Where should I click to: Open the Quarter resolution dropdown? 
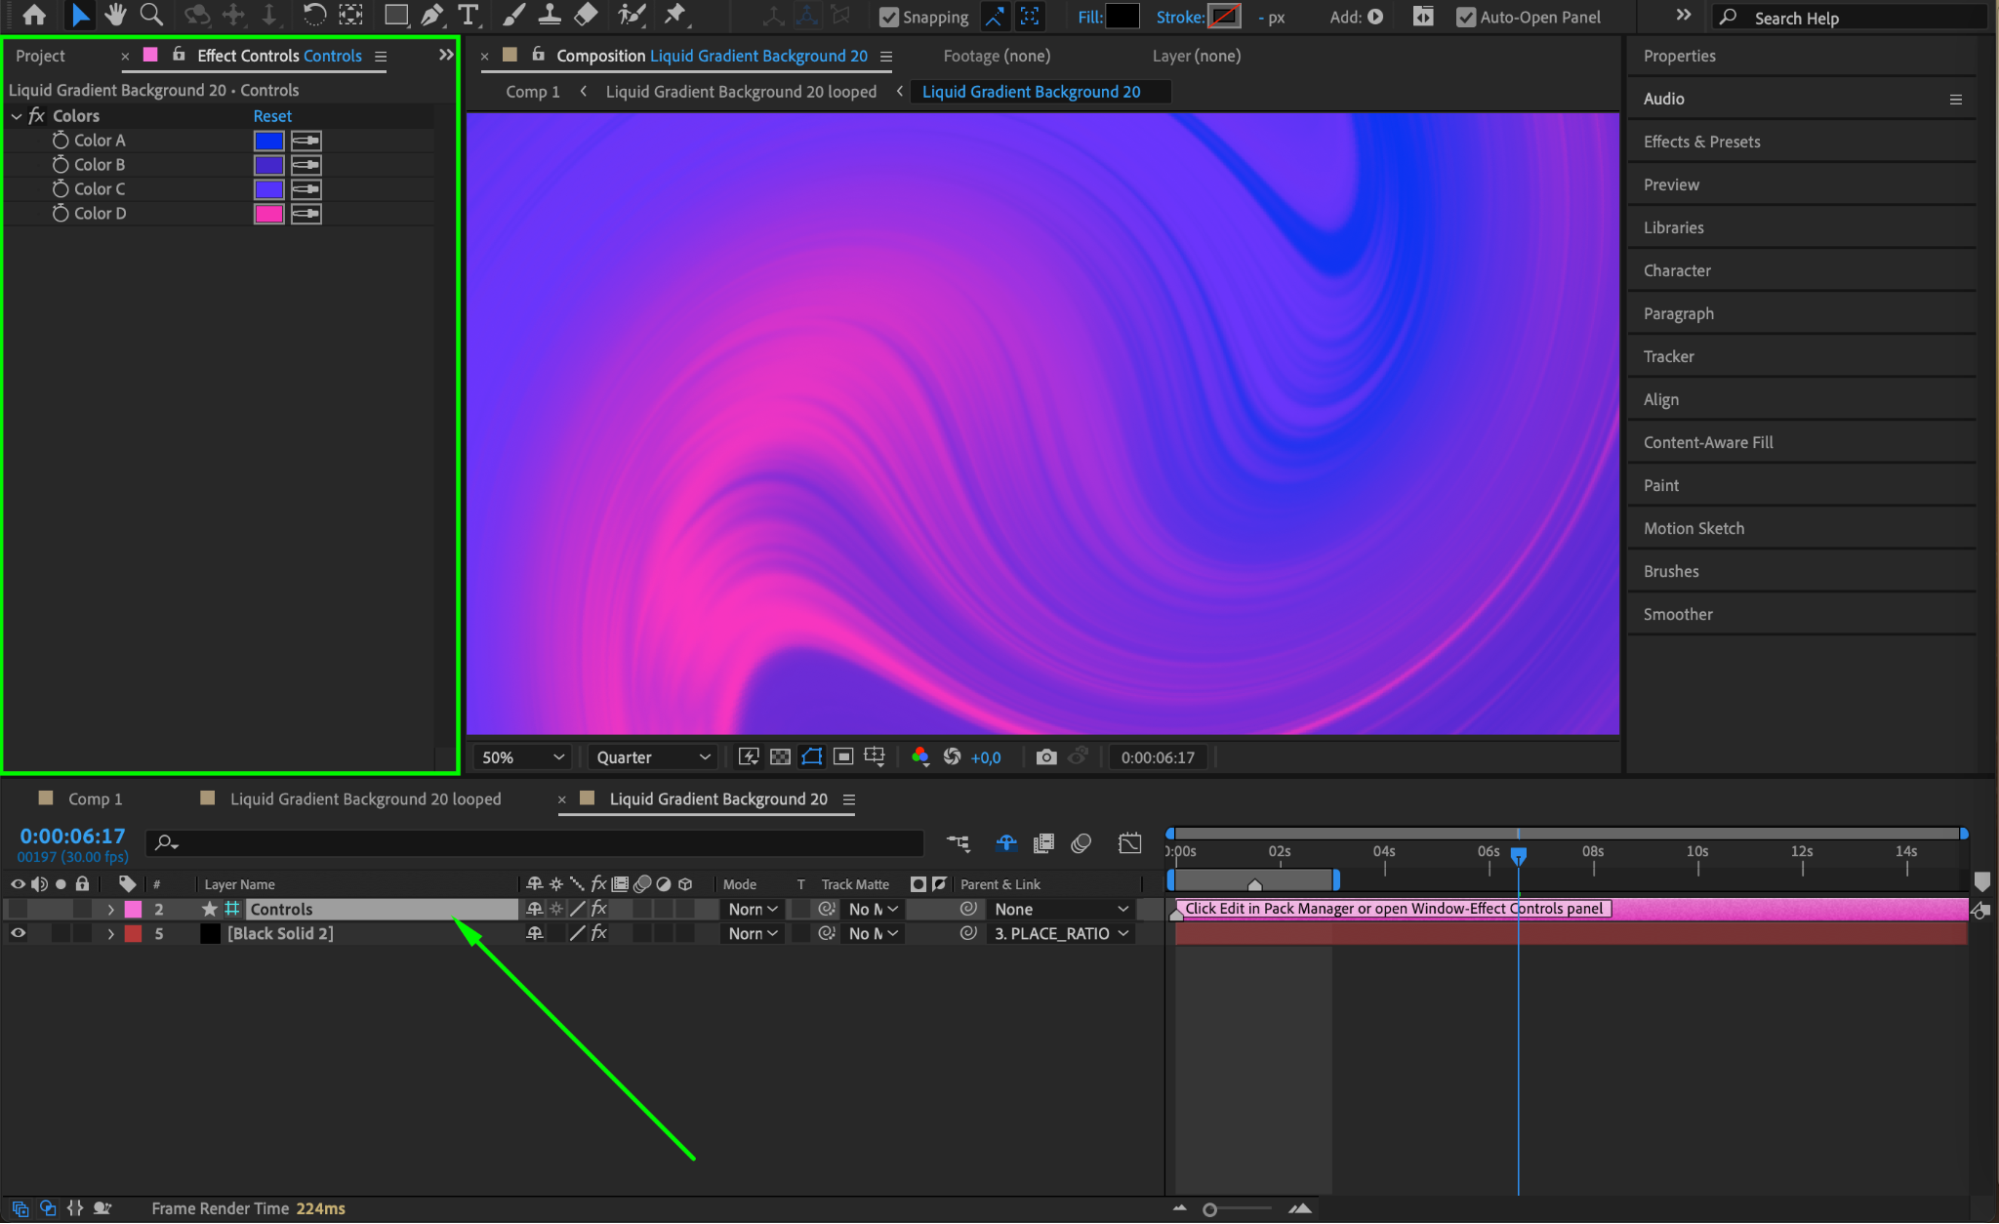[653, 757]
